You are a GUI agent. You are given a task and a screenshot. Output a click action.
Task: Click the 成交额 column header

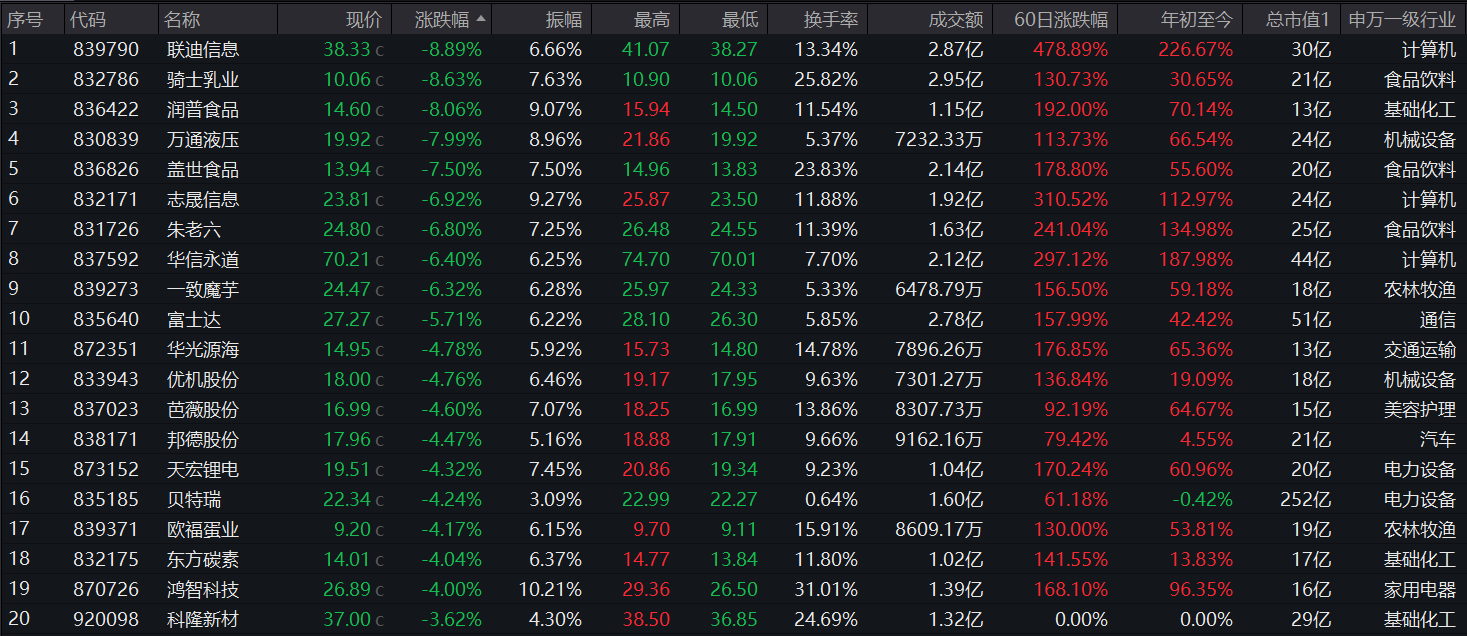click(x=956, y=19)
